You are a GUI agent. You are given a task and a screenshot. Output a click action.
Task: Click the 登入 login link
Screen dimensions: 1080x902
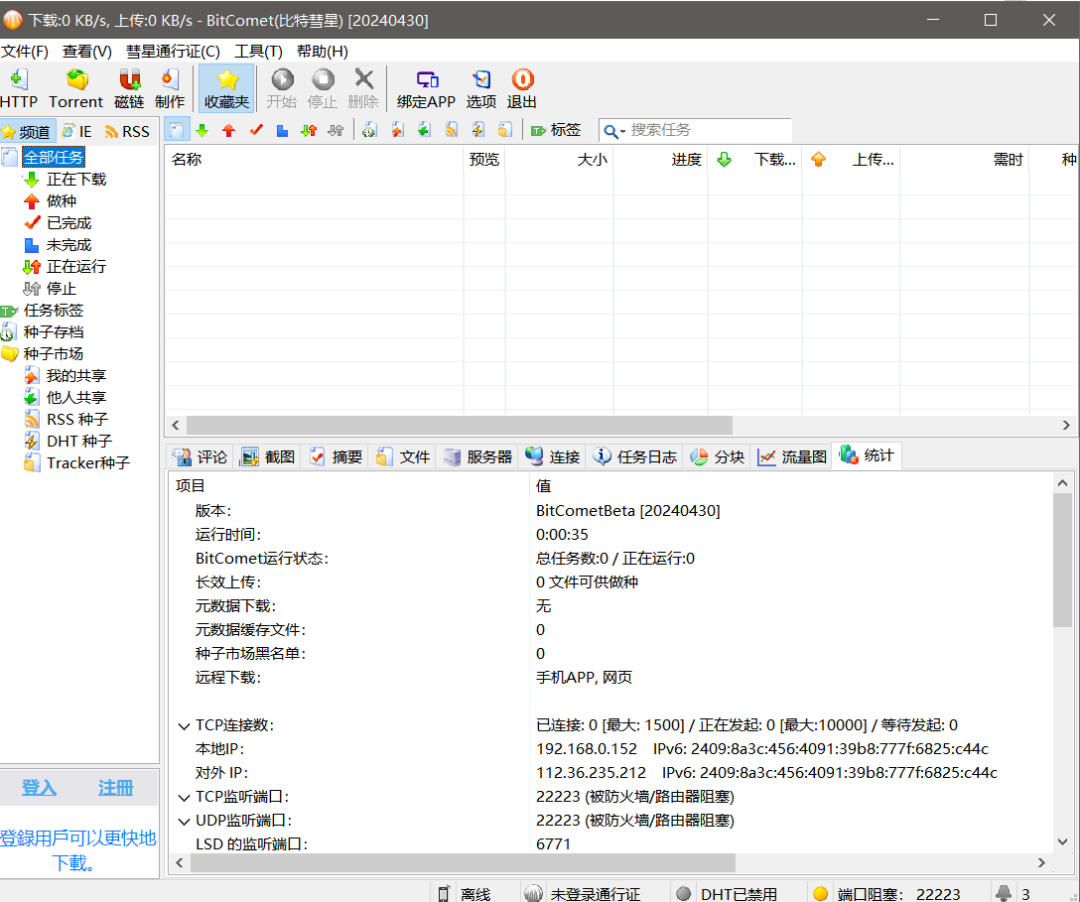coord(39,788)
